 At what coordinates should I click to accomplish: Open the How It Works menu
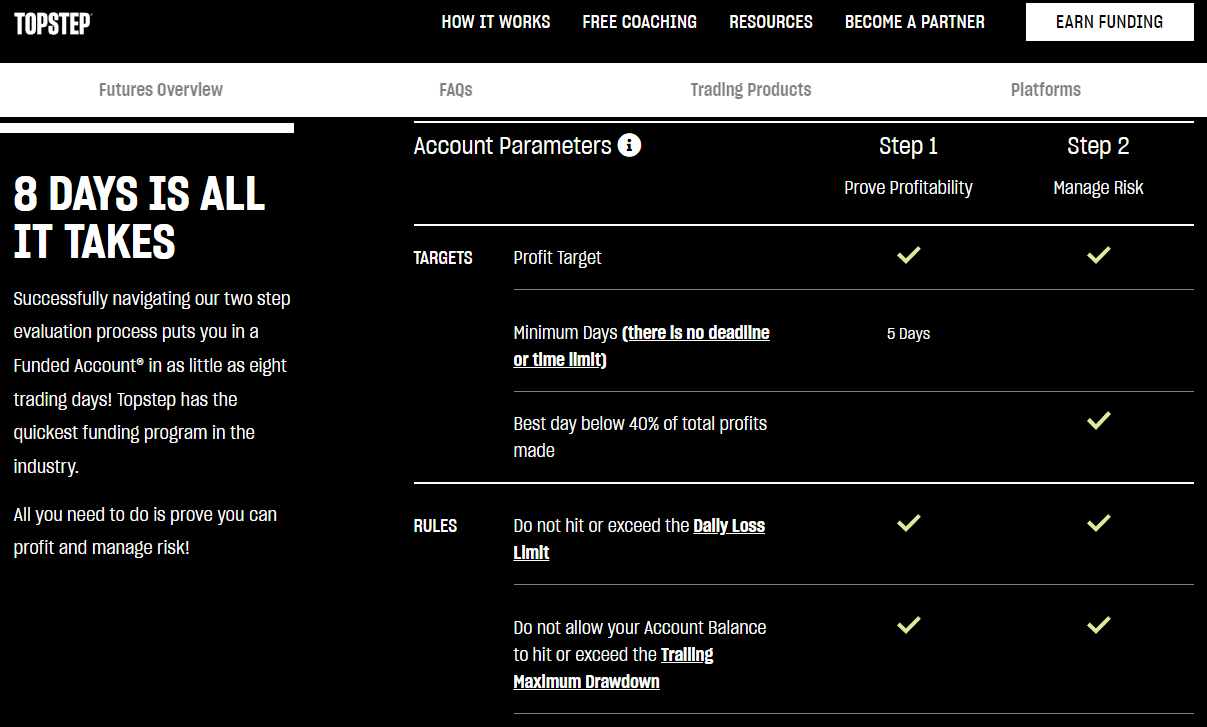(x=496, y=22)
